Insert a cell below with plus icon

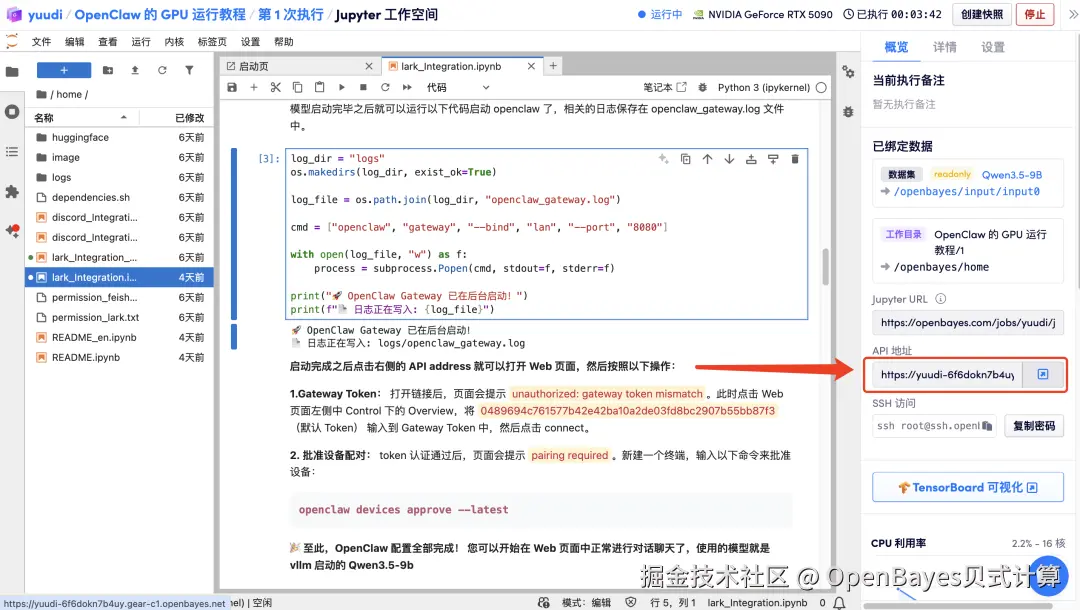point(253,87)
